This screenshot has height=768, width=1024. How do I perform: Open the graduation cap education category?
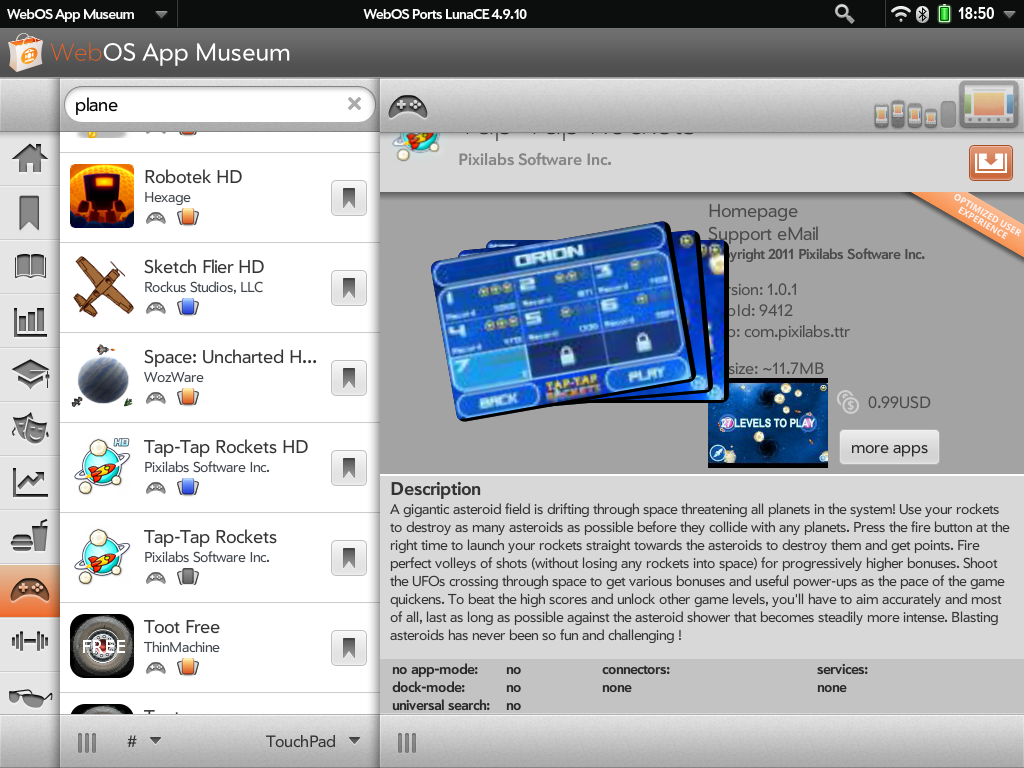click(29, 375)
